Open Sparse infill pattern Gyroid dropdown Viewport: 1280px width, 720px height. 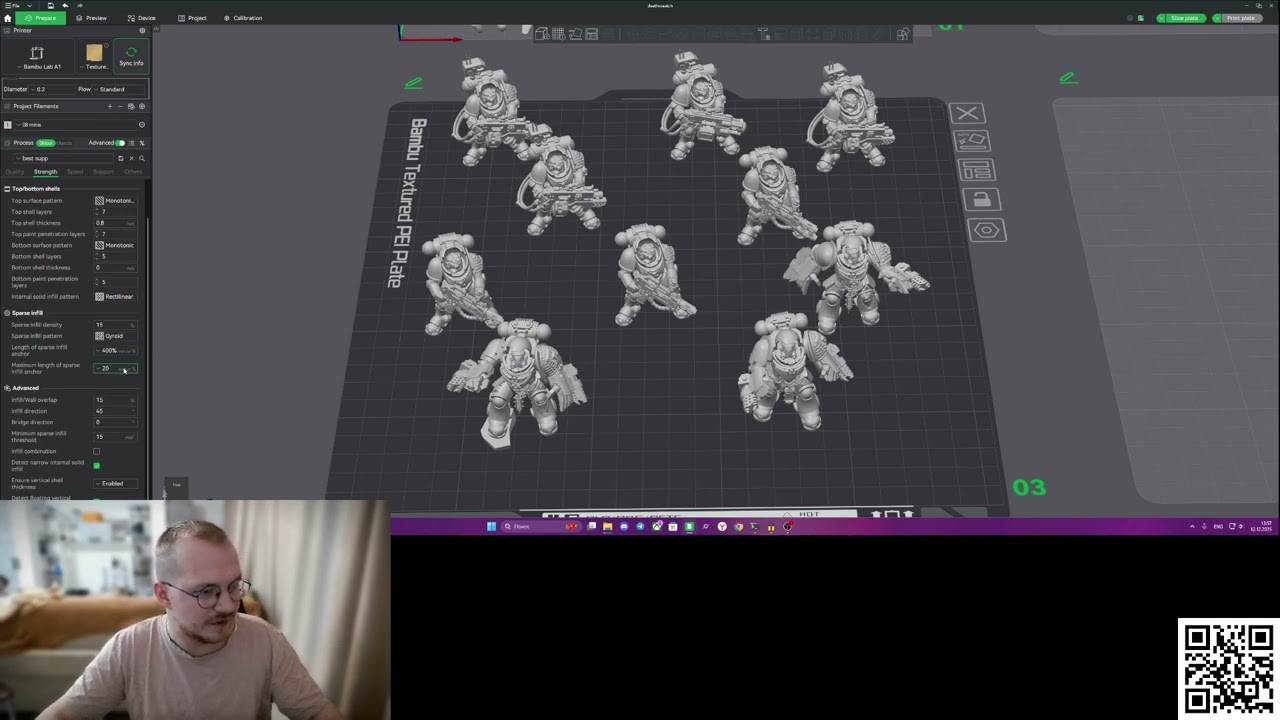pos(115,336)
